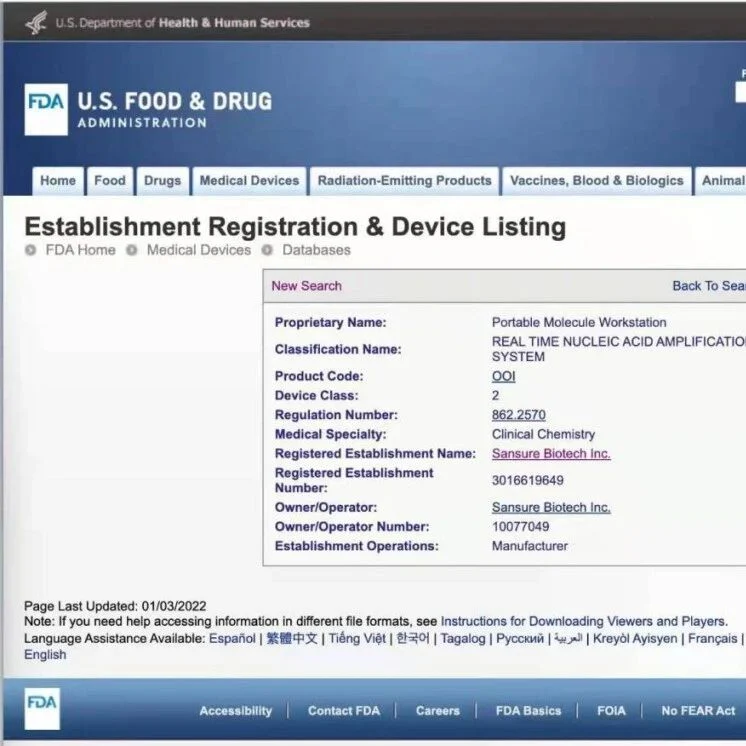Click the FDA logo in footer
This screenshot has width=746, height=746.
click(x=42, y=708)
